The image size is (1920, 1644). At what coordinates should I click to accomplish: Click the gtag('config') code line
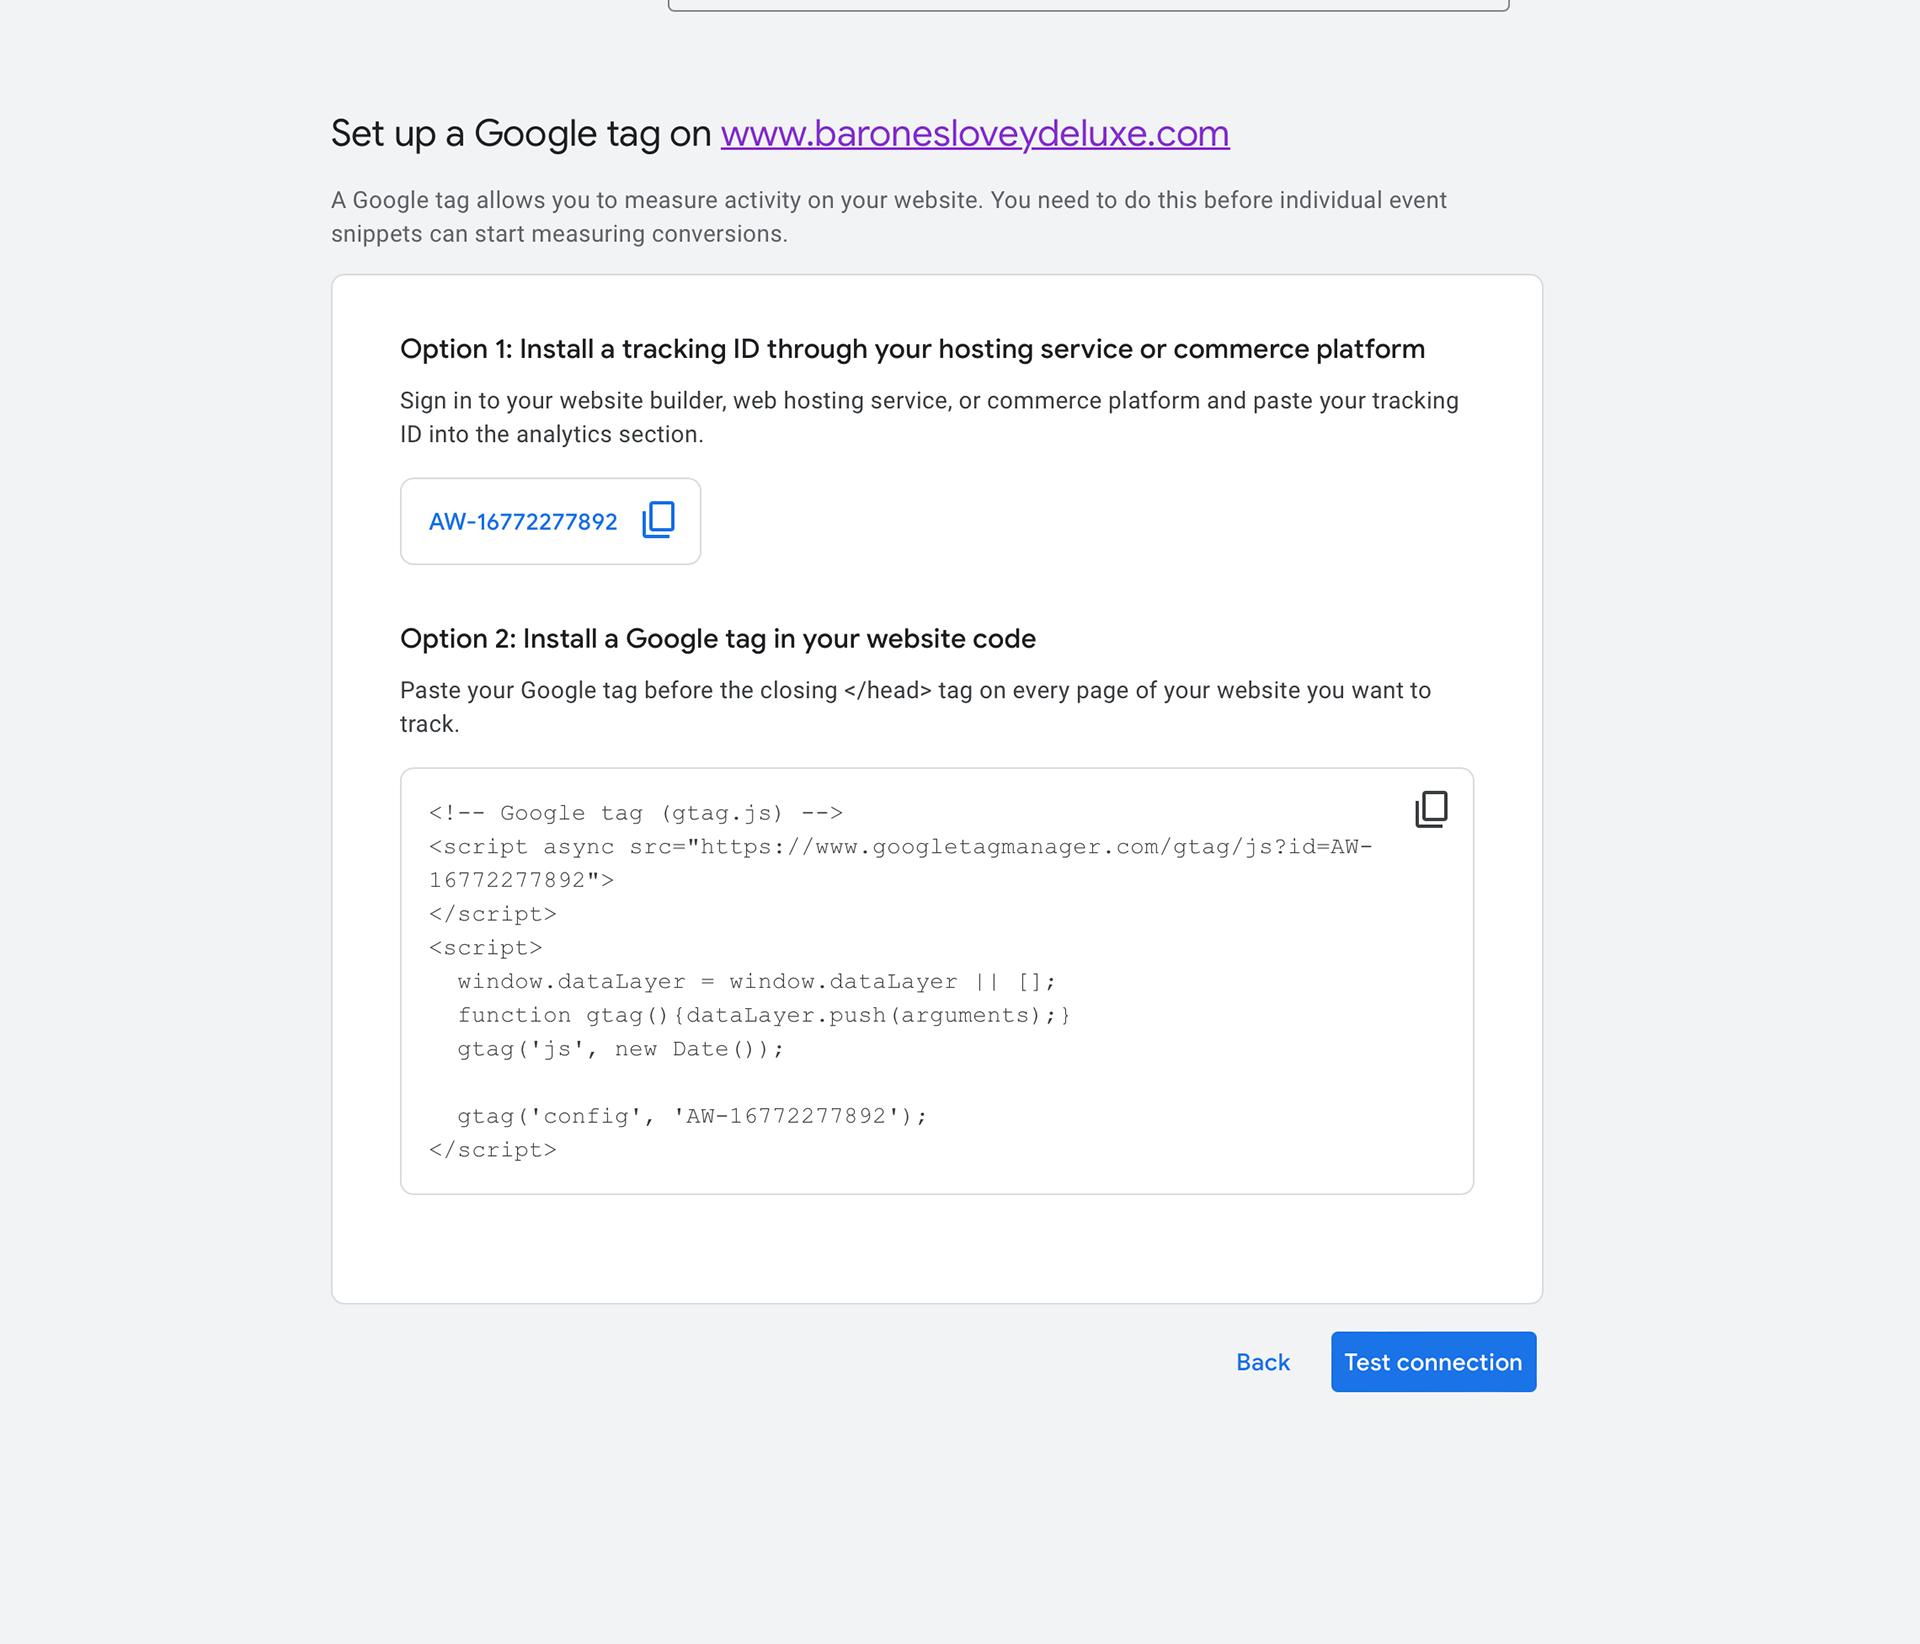pyautogui.click(x=692, y=1116)
